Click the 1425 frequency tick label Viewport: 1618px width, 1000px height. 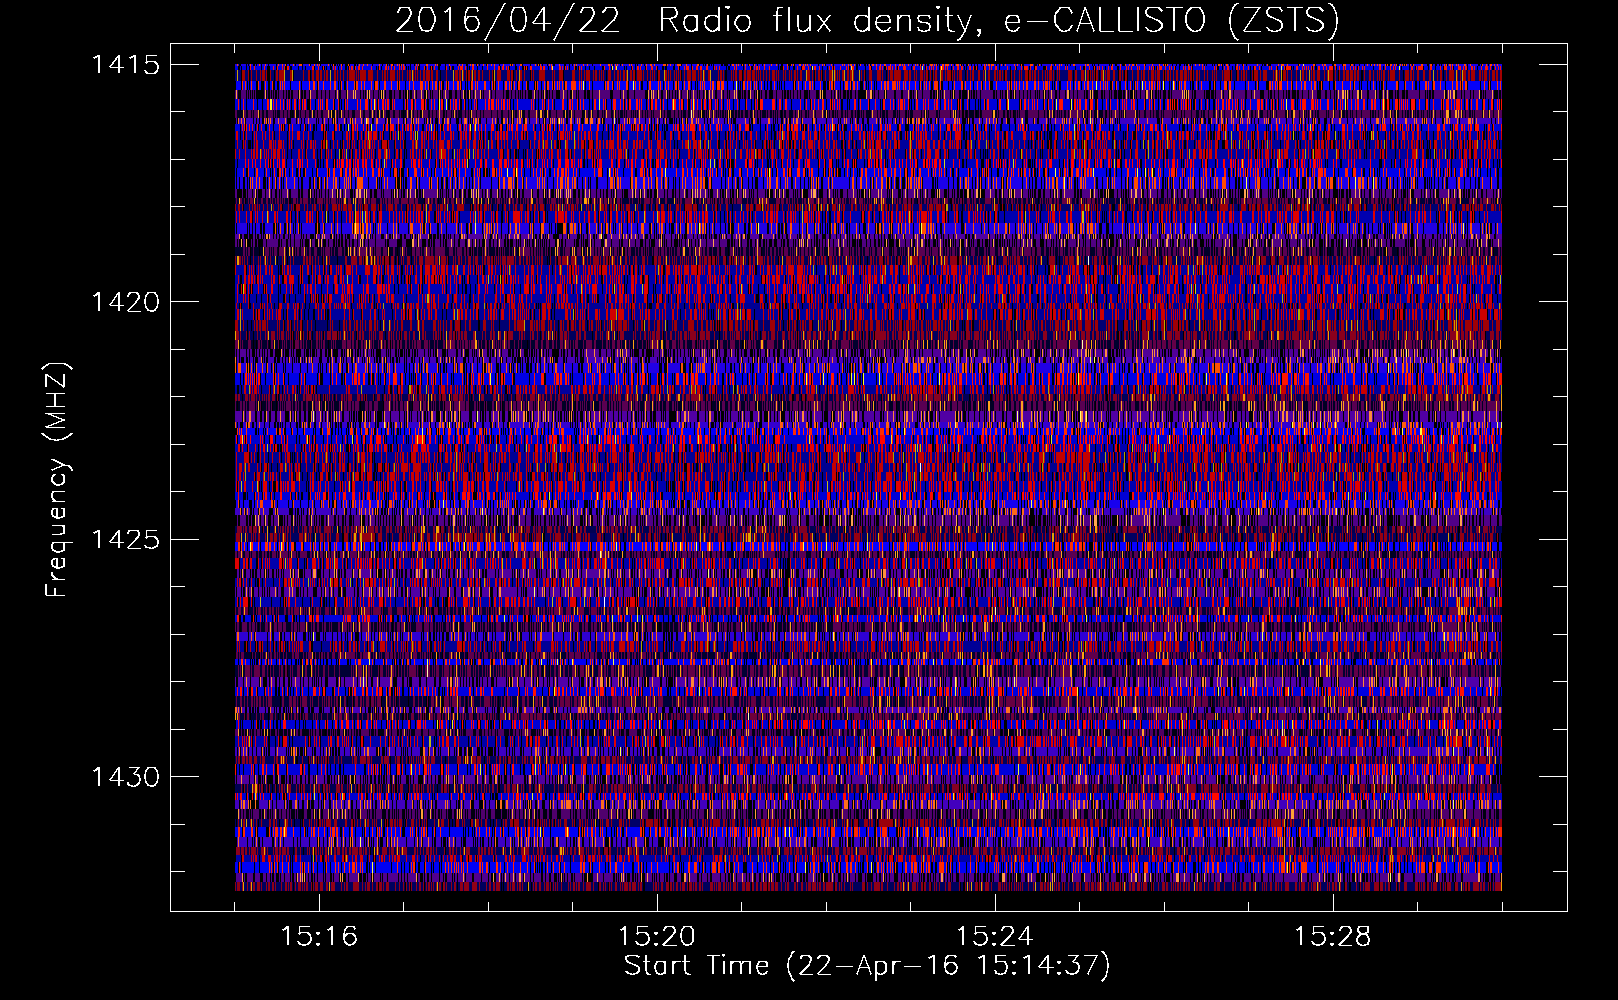click(125, 540)
